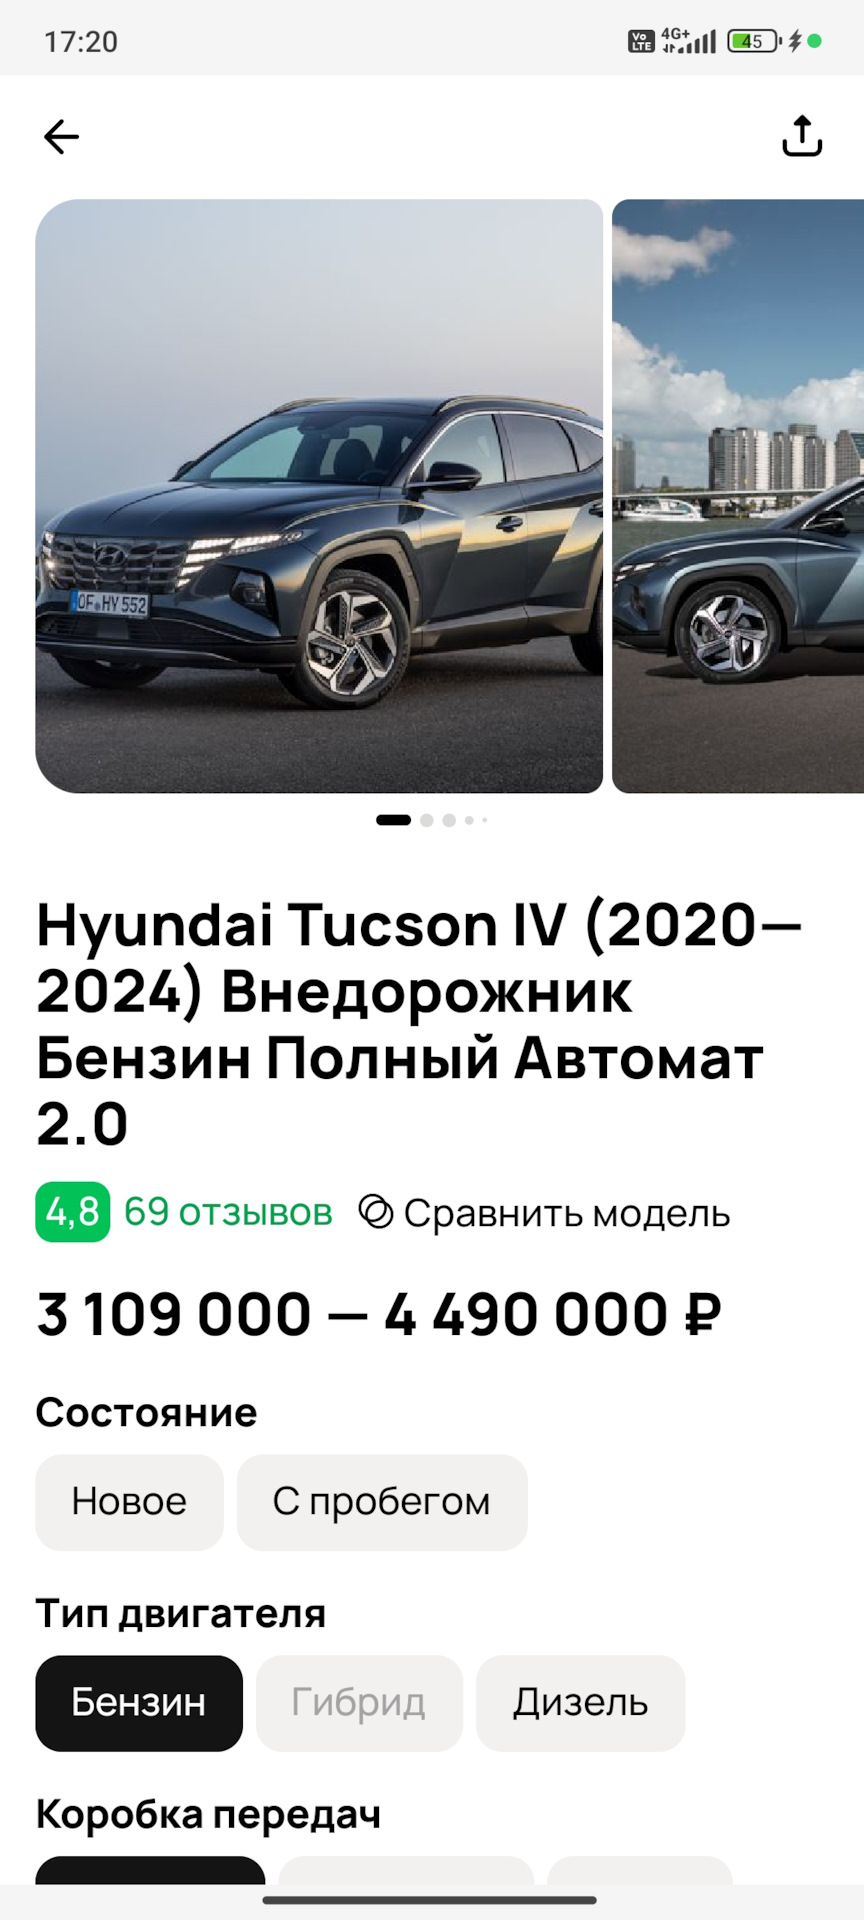Open the share icon menu
Viewport: 864px width, 1920px height.
[802, 136]
